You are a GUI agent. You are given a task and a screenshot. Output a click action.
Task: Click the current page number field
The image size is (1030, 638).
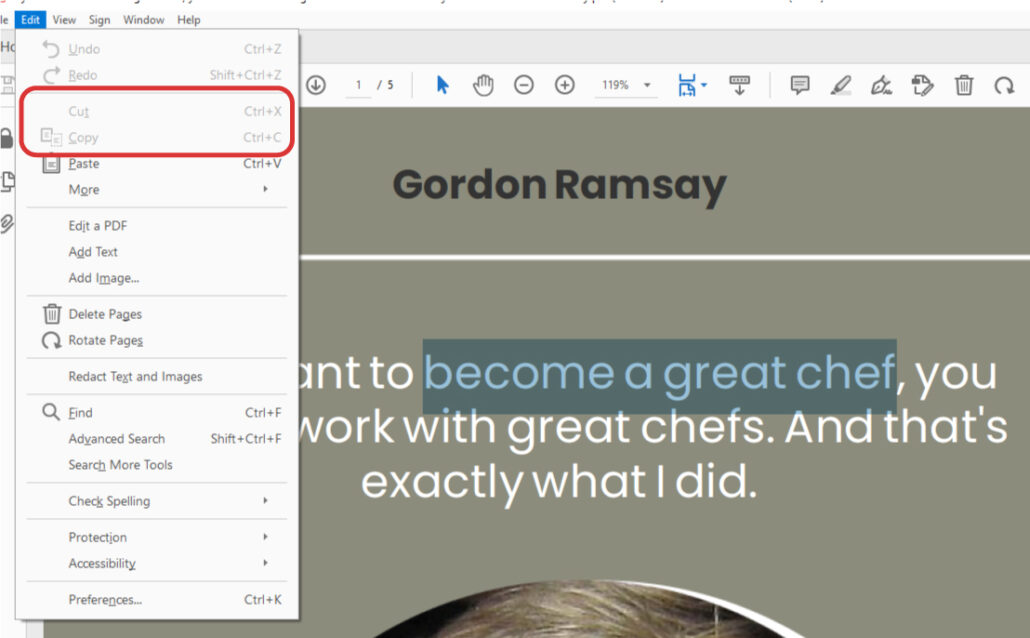[358, 85]
